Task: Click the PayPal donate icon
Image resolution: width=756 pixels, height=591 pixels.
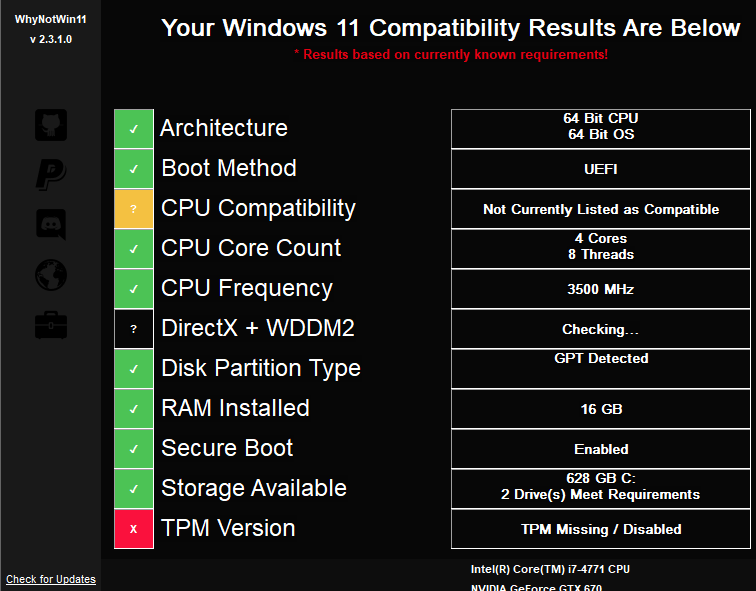Action: point(51,175)
